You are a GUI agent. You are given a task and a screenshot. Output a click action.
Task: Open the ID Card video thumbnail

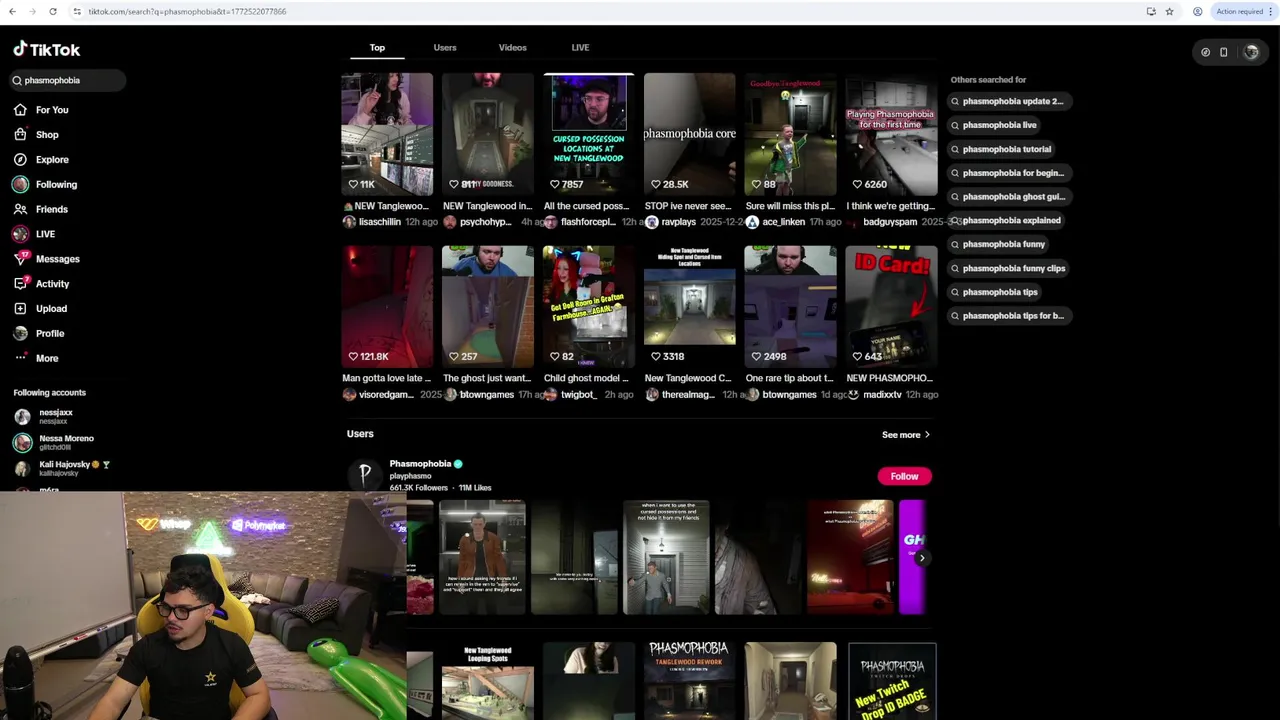coord(892,307)
